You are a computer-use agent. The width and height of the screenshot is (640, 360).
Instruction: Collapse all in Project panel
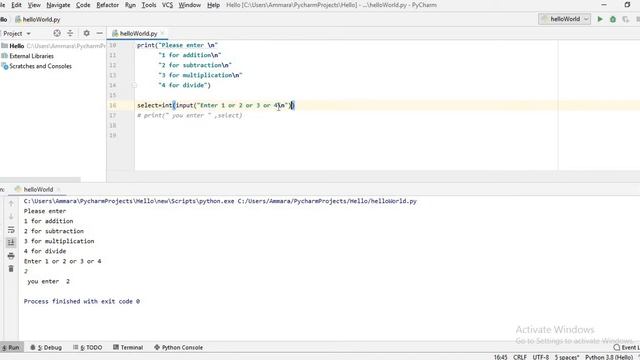click(70, 33)
